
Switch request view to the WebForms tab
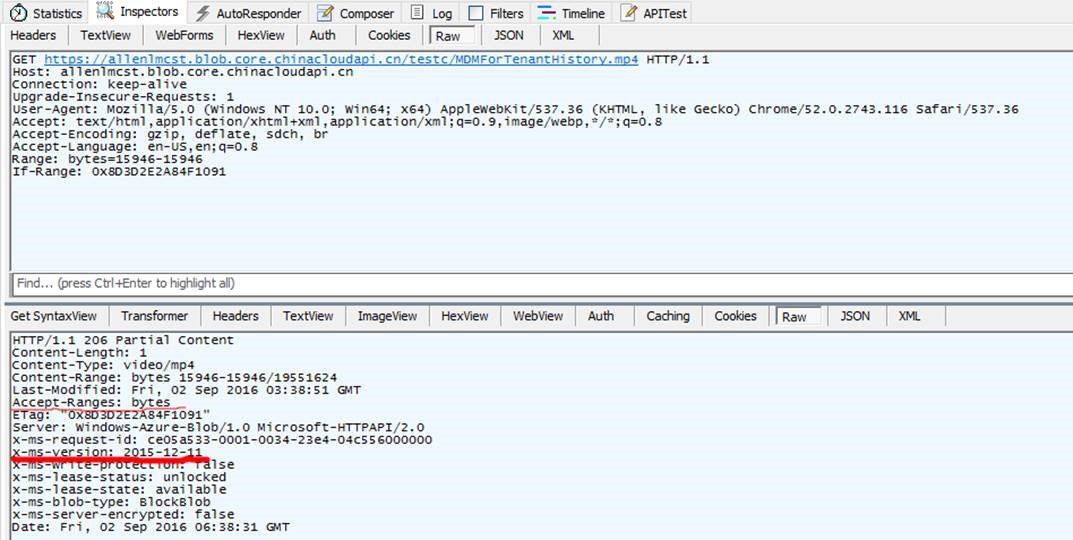(184, 36)
